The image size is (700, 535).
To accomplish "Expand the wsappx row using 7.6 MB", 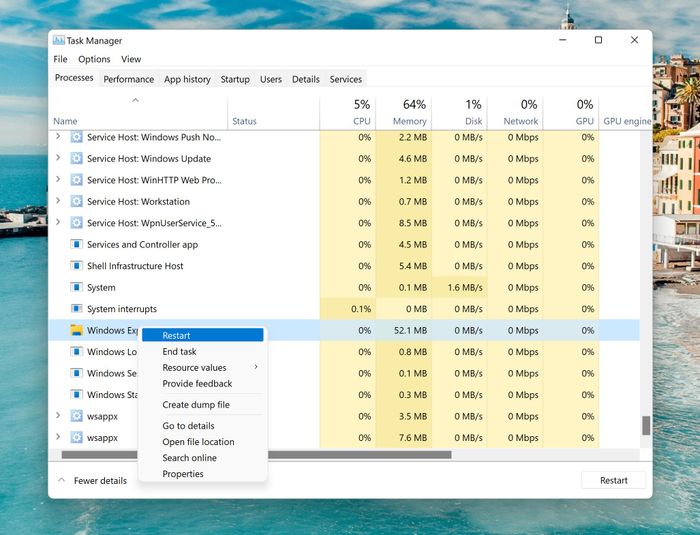I will point(58,437).
